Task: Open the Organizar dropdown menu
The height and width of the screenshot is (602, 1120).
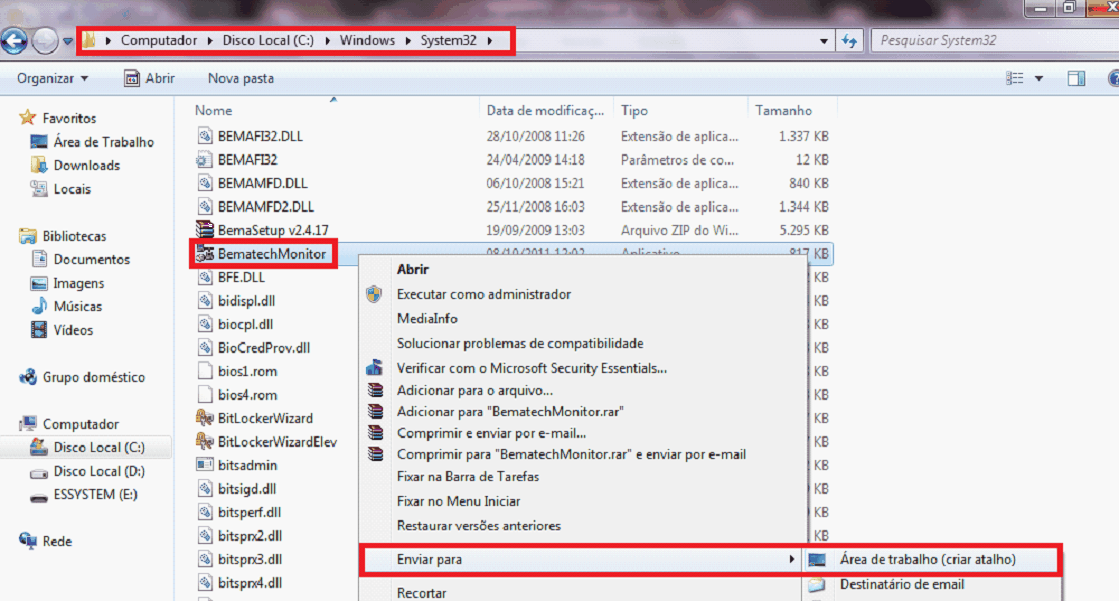Action: point(52,78)
